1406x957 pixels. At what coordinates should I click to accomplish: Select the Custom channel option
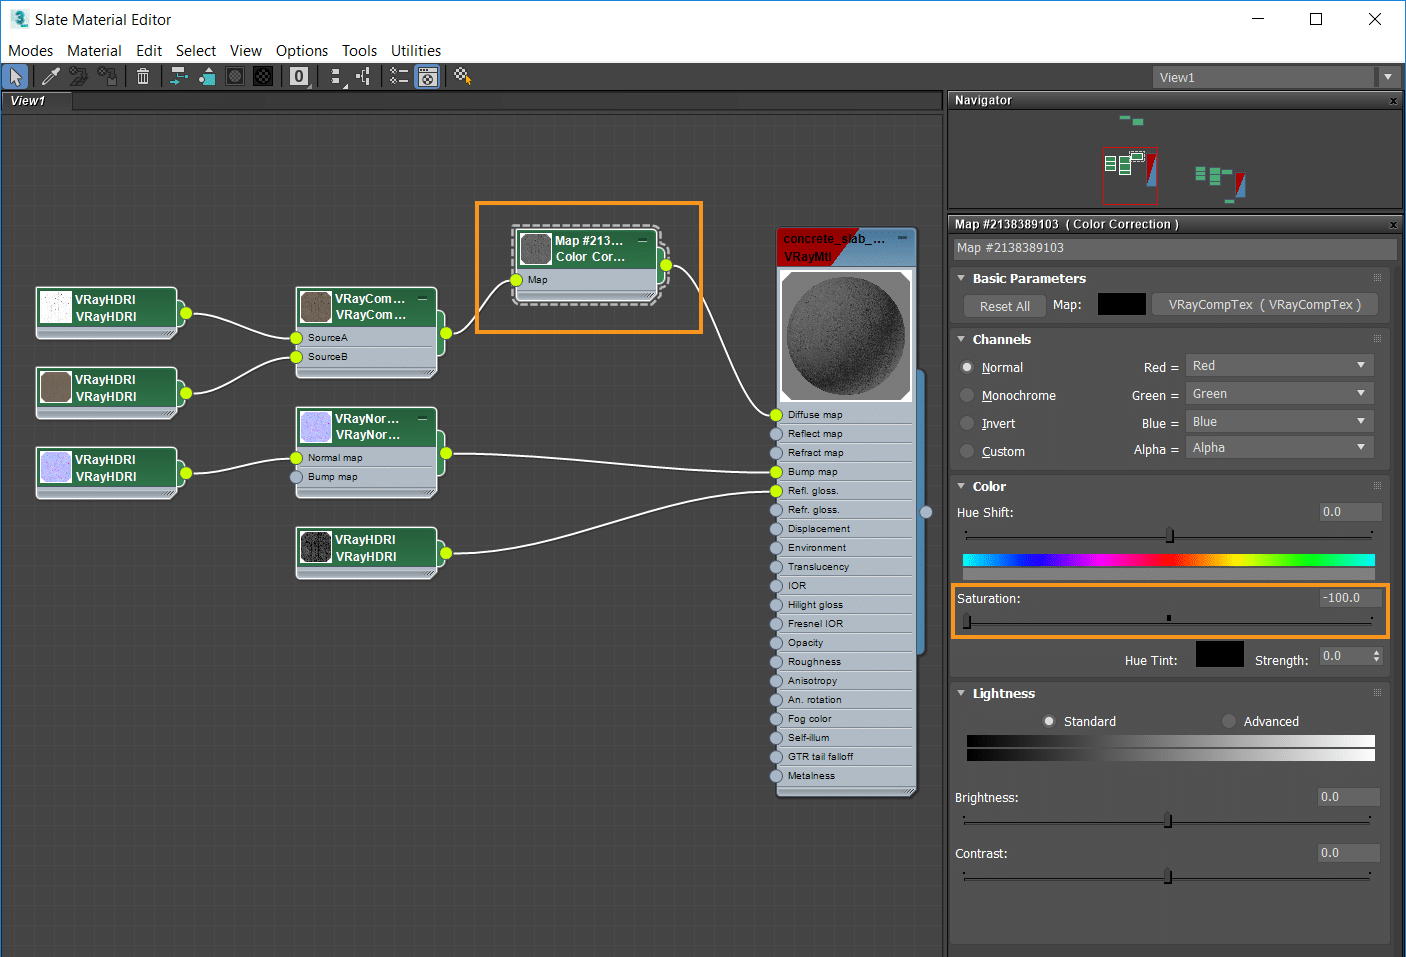pyautogui.click(x=967, y=451)
